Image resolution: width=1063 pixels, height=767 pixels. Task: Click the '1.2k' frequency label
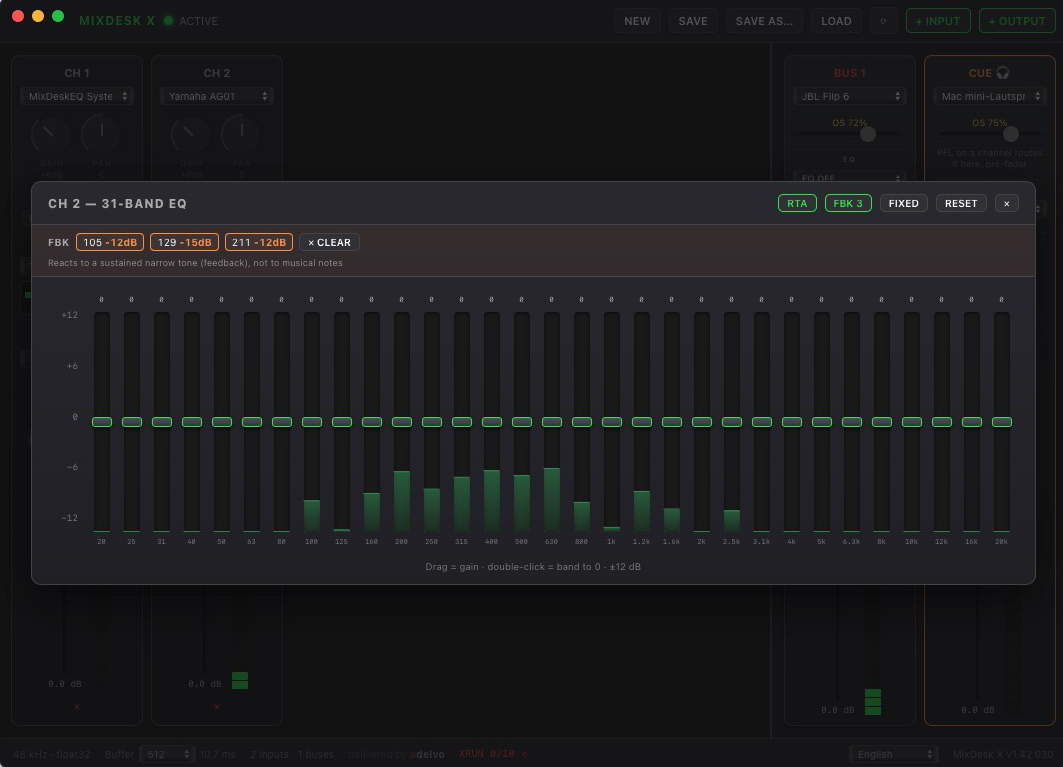click(x=641, y=542)
